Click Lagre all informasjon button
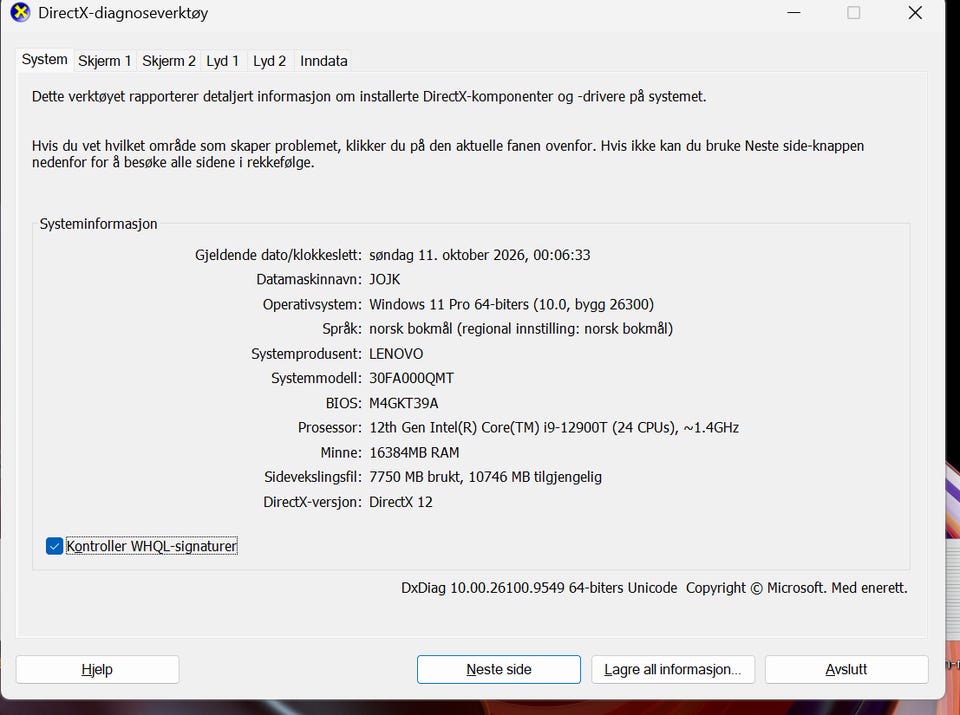Screen dimensions: 960x715 673,670
